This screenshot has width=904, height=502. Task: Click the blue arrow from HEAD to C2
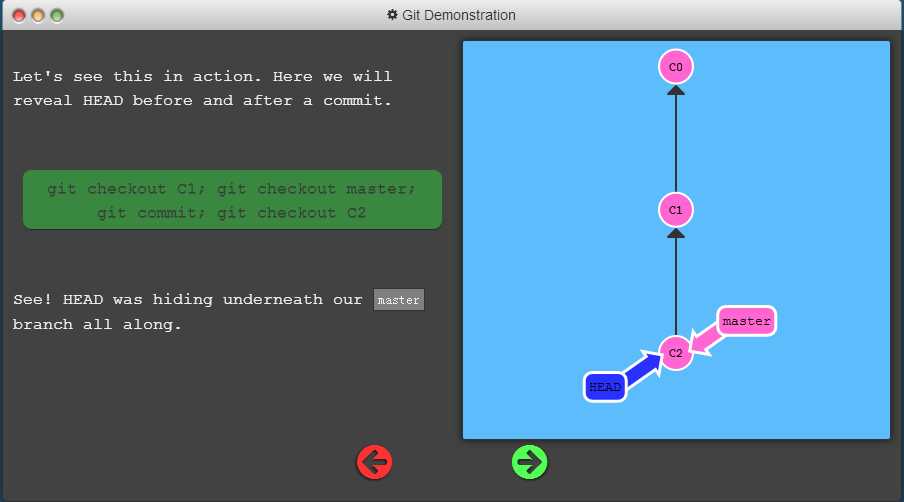[644, 367]
